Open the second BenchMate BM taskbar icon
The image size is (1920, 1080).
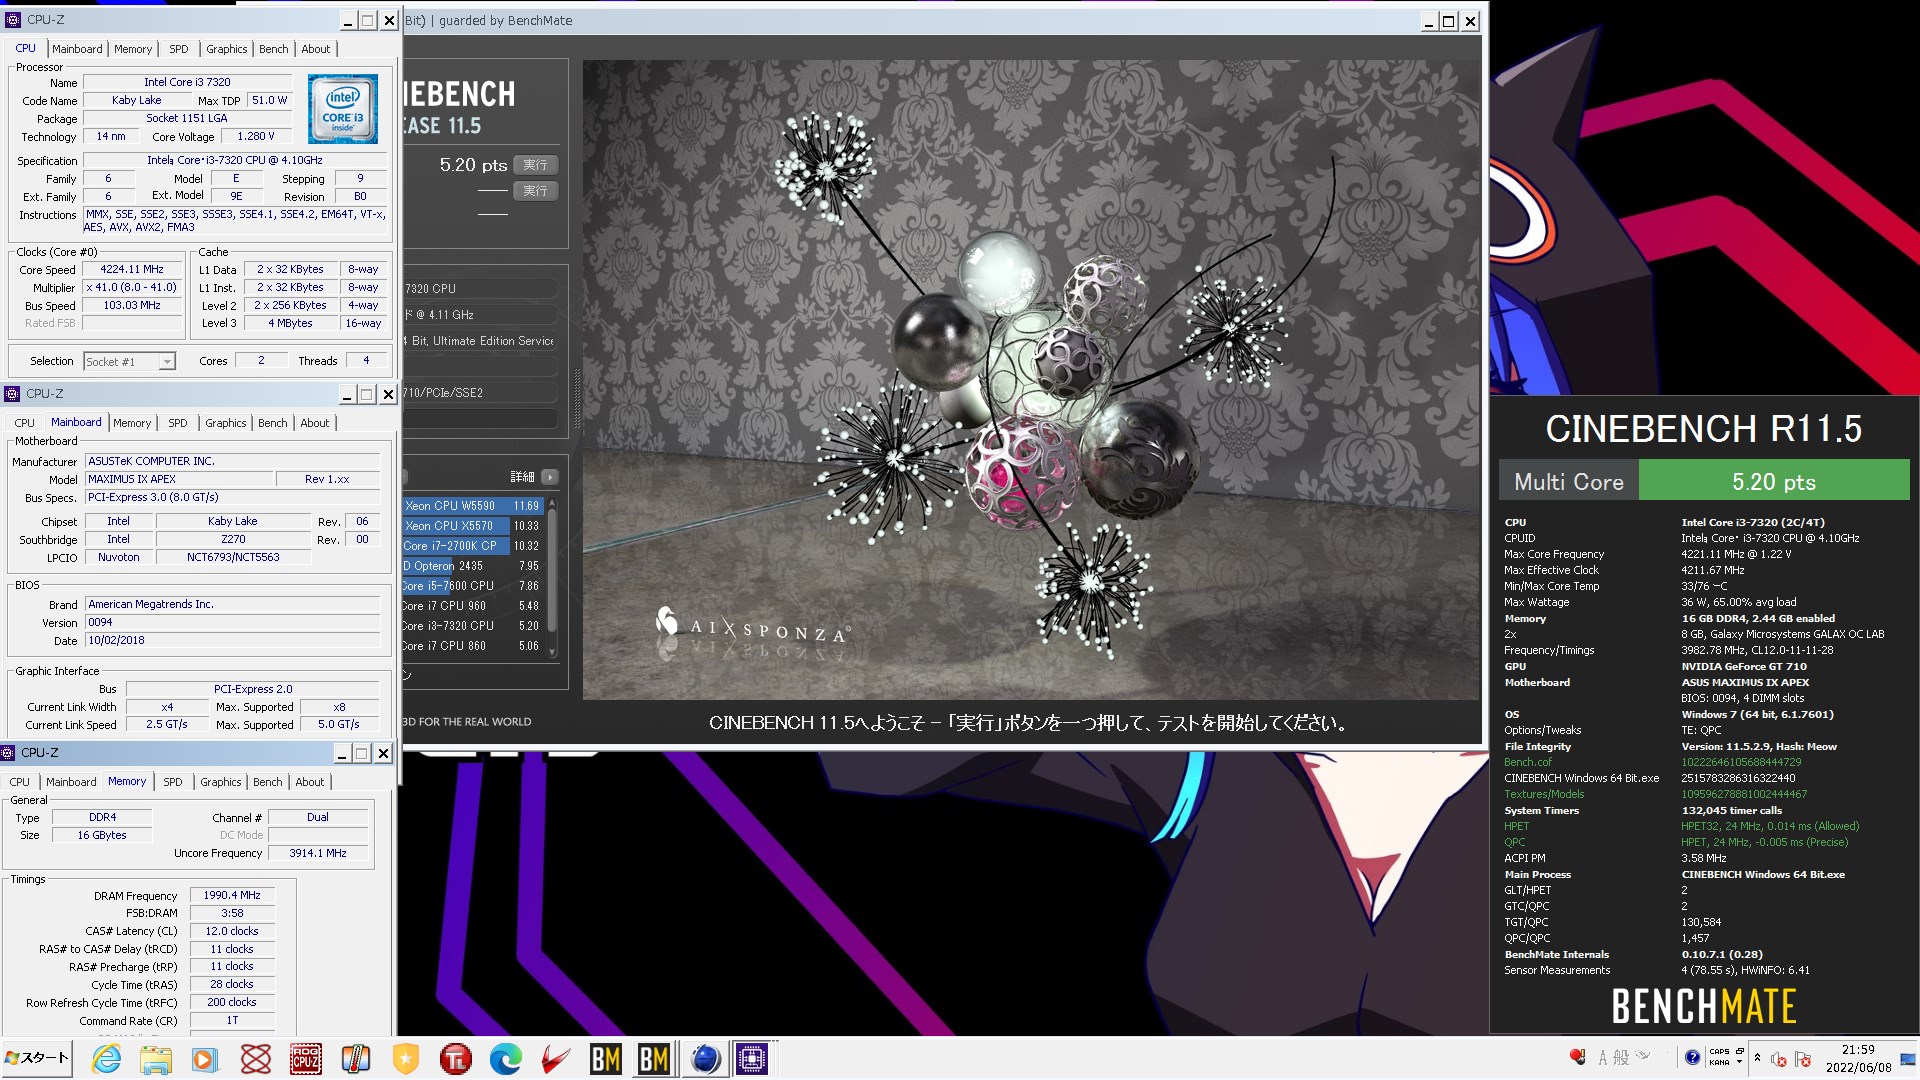[654, 1059]
